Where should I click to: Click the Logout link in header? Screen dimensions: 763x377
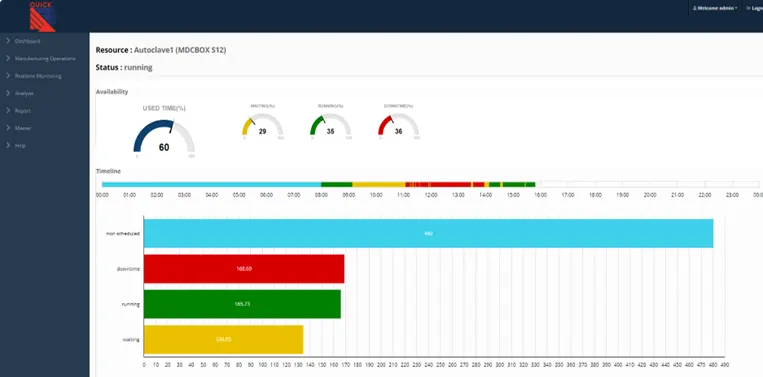pyautogui.click(x=754, y=8)
